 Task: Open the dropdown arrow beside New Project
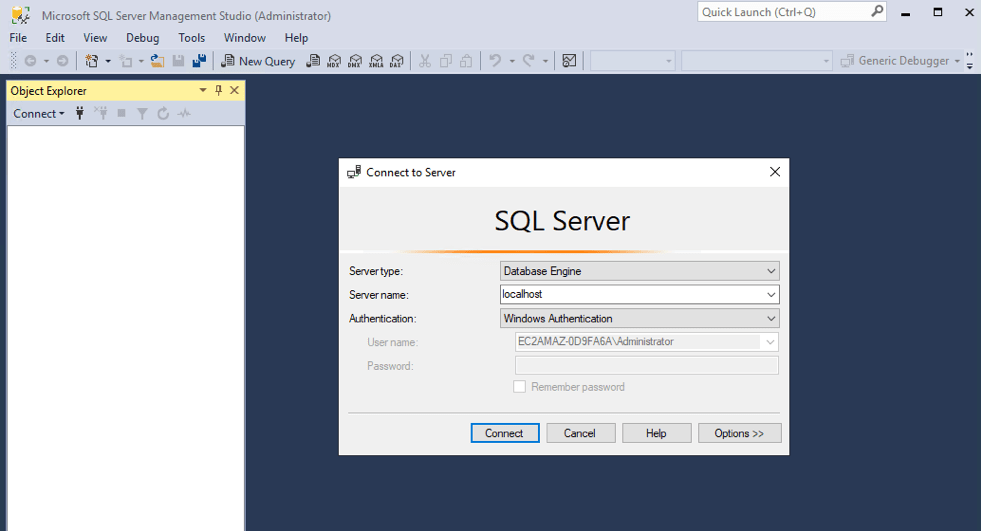(108, 61)
